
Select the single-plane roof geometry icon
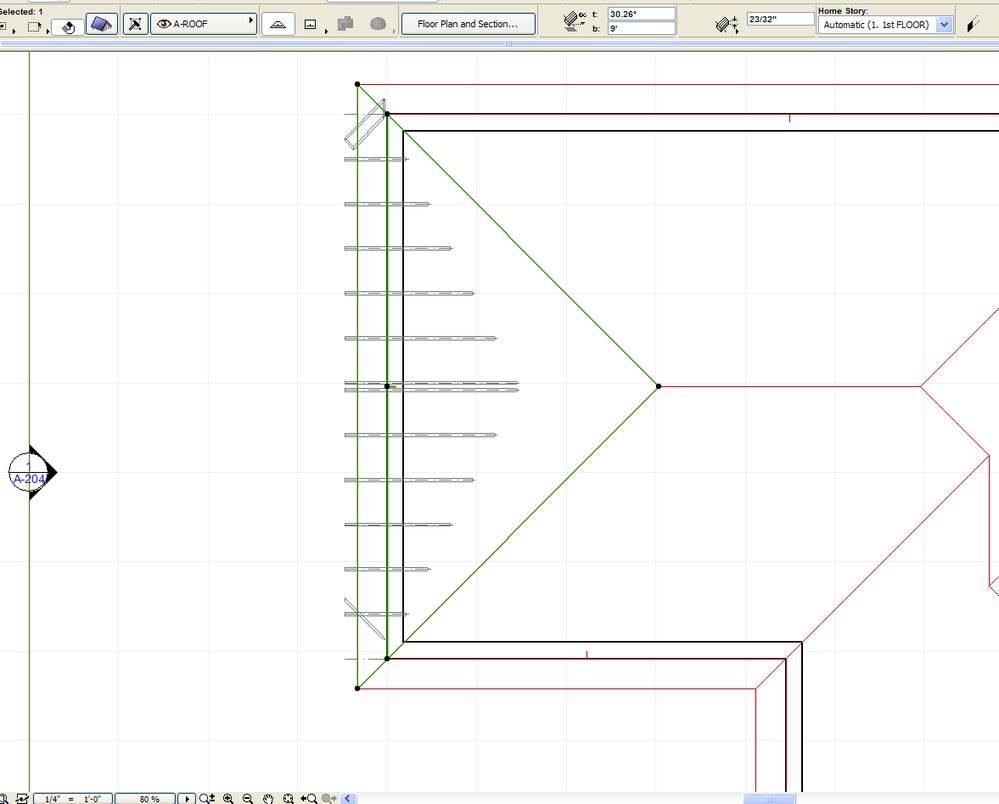tap(278, 24)
